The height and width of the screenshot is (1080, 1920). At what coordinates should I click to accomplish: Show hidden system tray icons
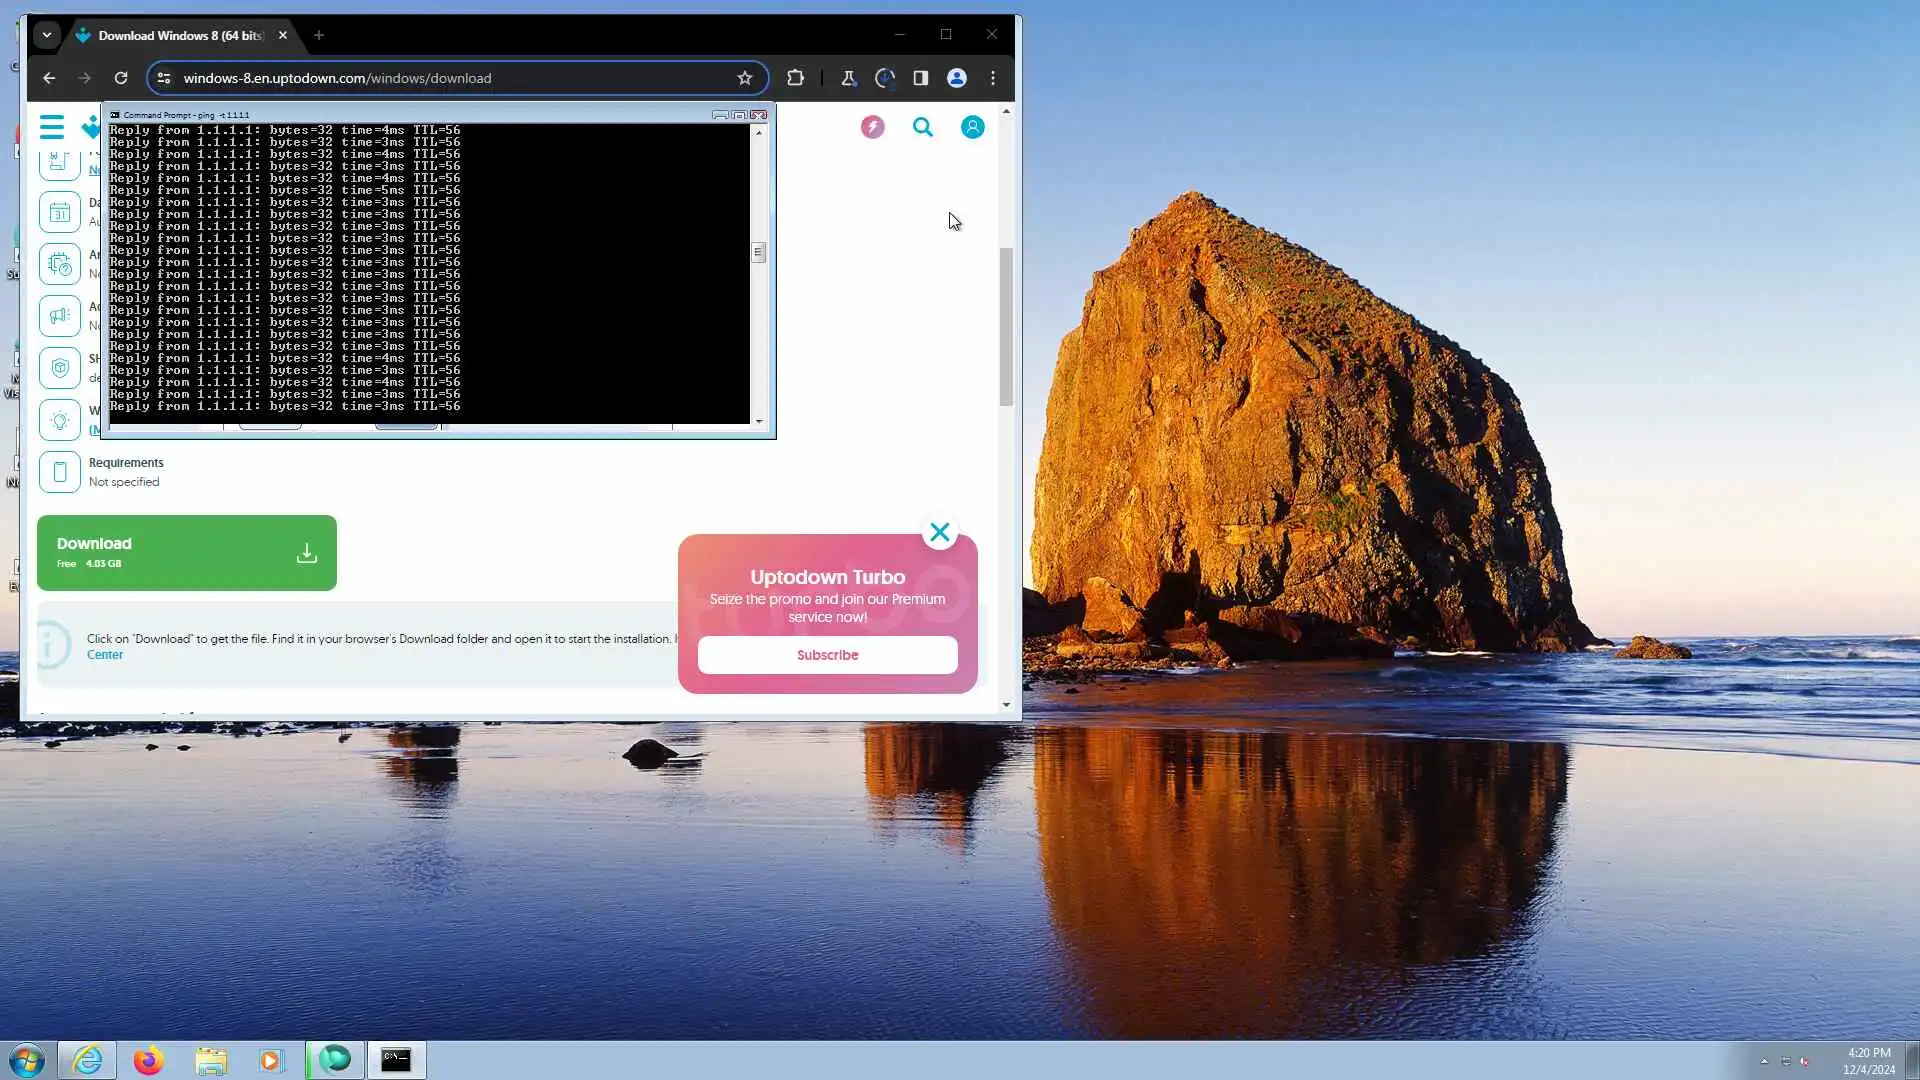click(x=1764, y=1061)
